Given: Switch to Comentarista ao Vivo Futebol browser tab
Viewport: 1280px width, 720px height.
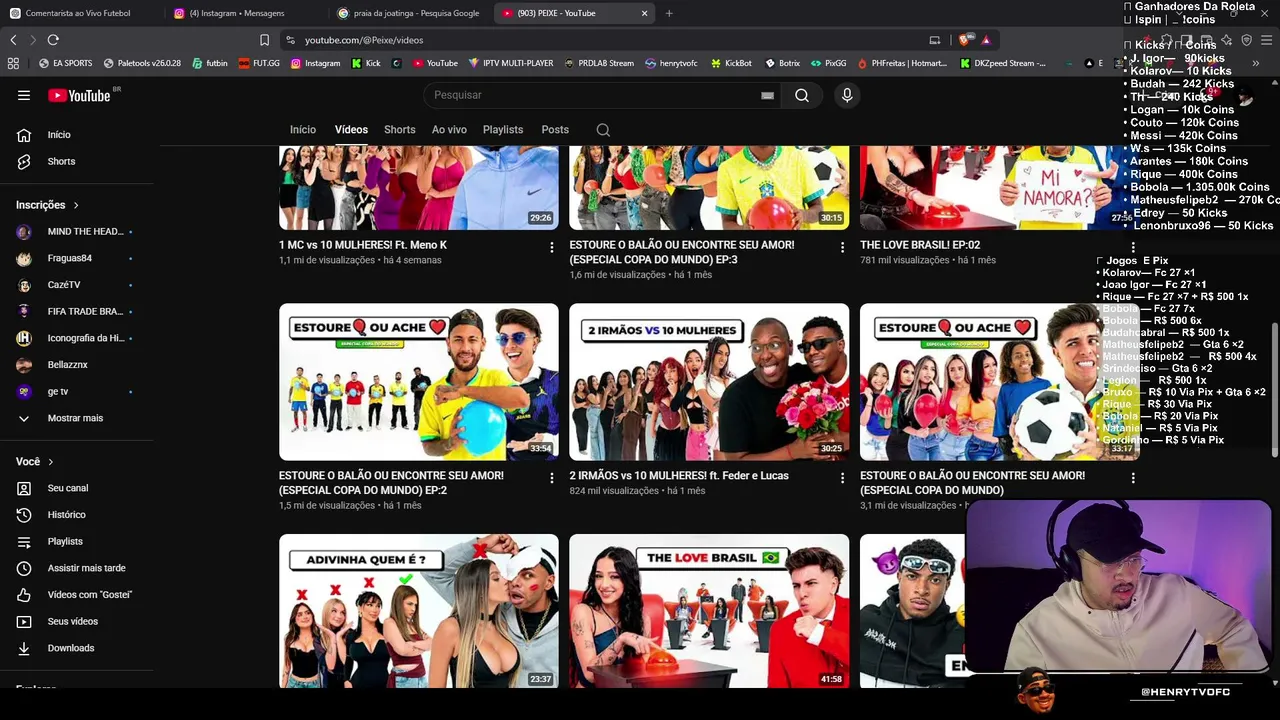Looking at the screenshot, I should point(78,13).
